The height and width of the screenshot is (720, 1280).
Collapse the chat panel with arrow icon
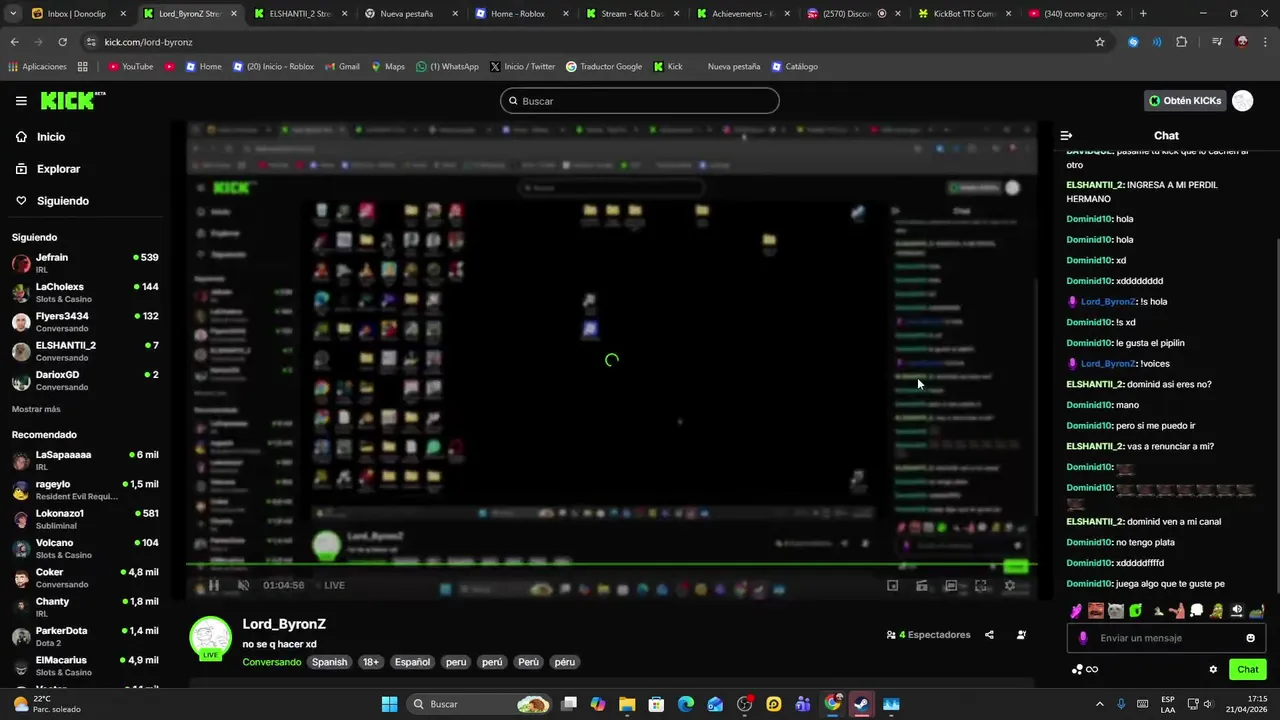click(1066, 135)
